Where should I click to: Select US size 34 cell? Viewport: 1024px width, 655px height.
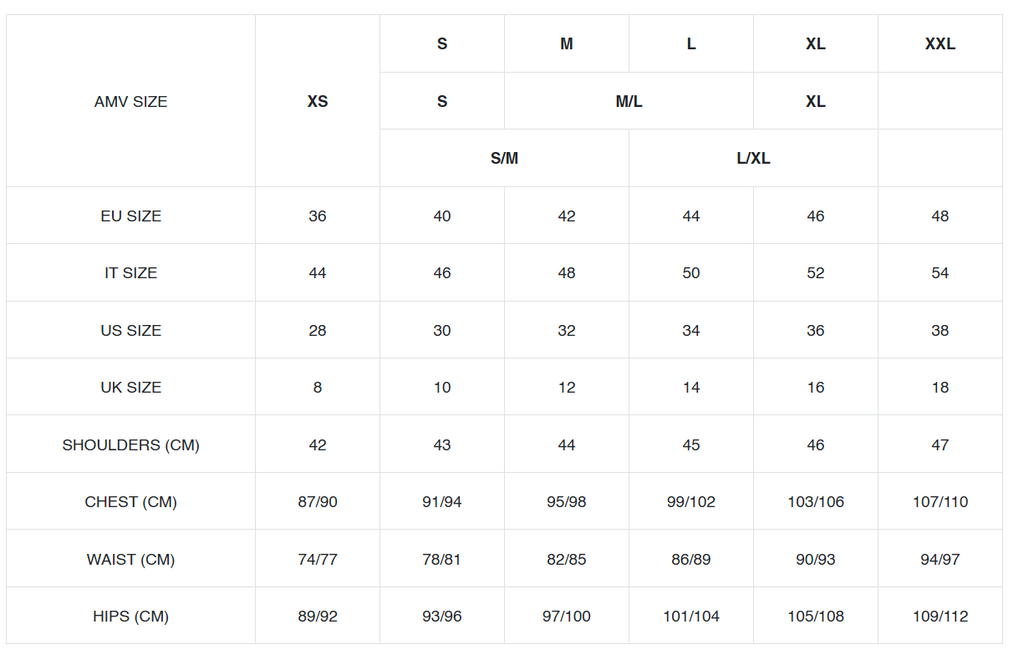[691, 330]
